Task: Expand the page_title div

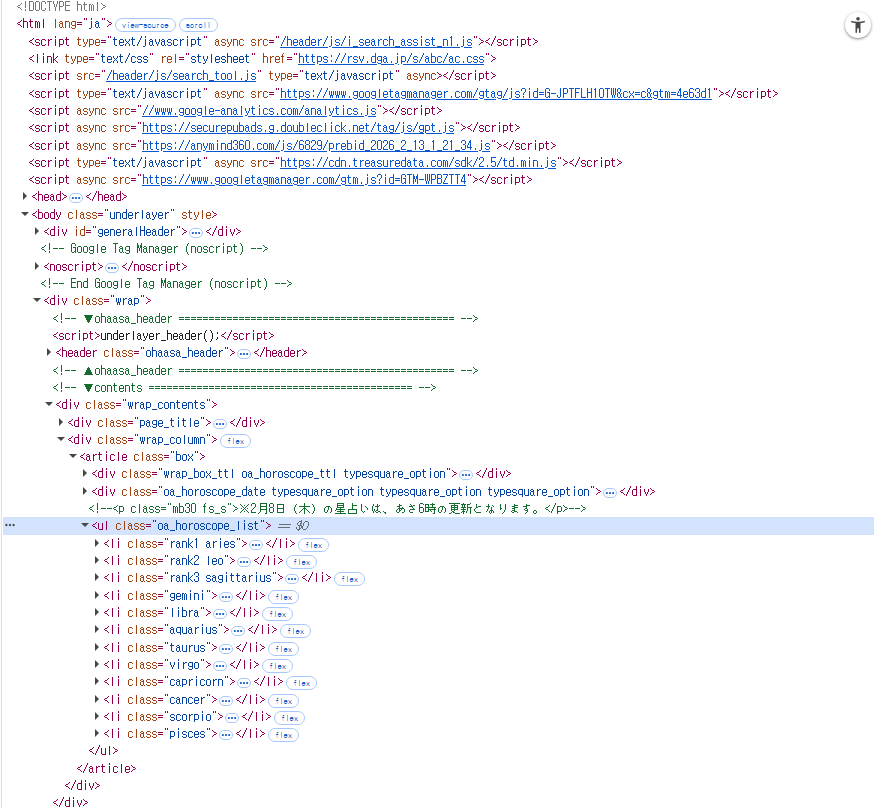Action: tap(61, 422)
